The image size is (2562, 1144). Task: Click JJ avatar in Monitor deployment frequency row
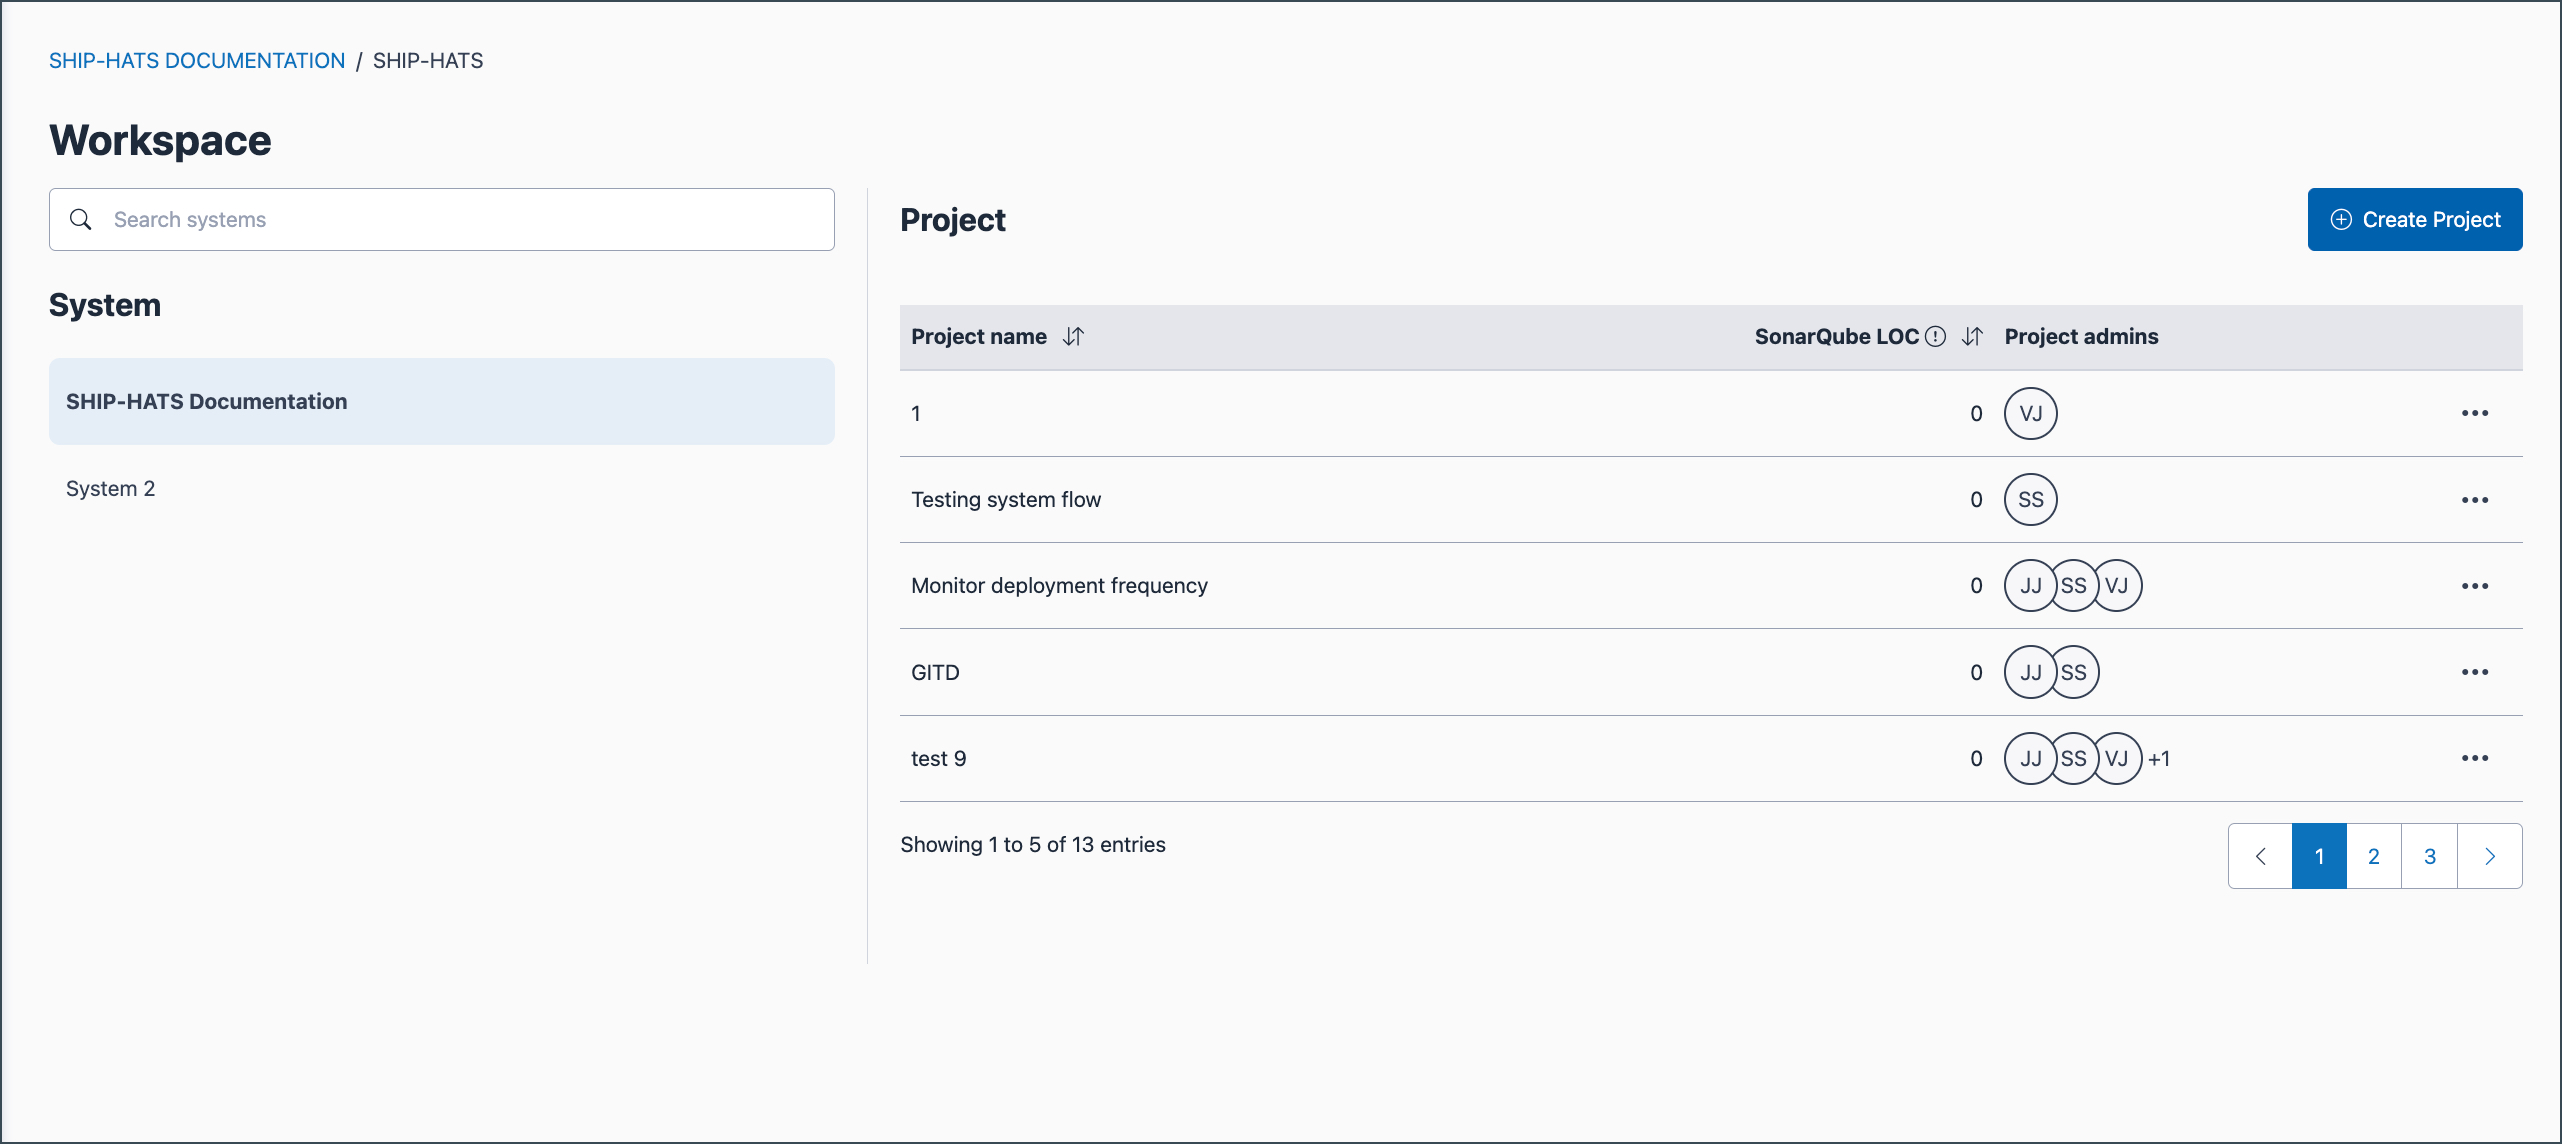2030,586
